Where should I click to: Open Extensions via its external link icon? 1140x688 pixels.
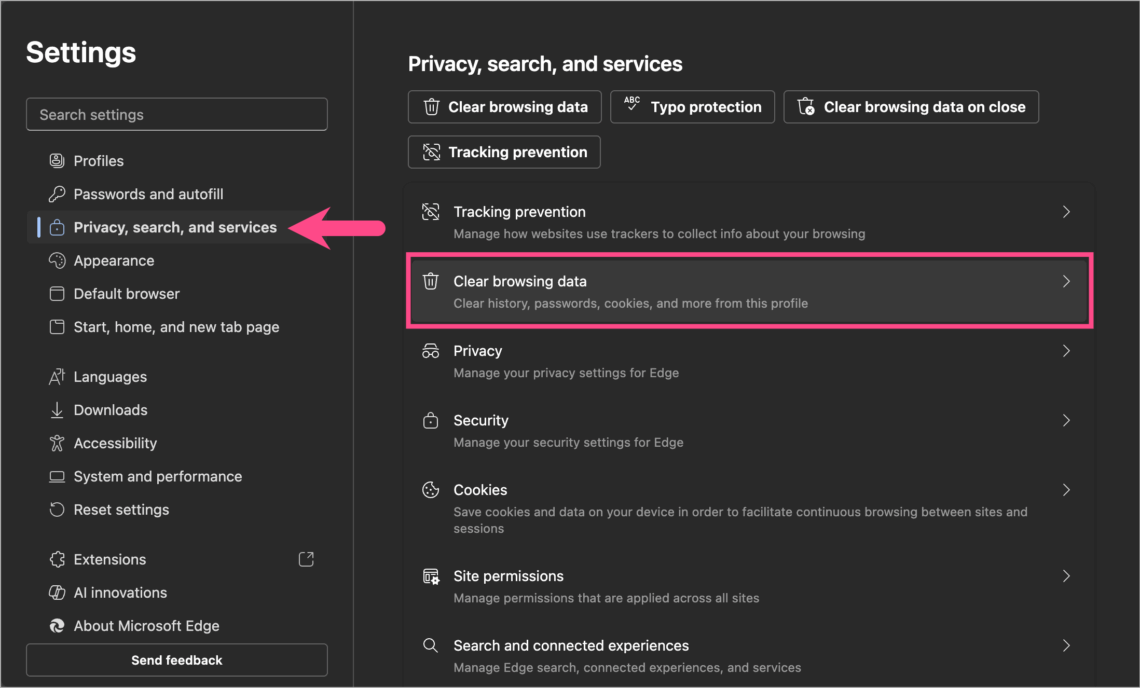pyautogui.click(x=306, y=559)
